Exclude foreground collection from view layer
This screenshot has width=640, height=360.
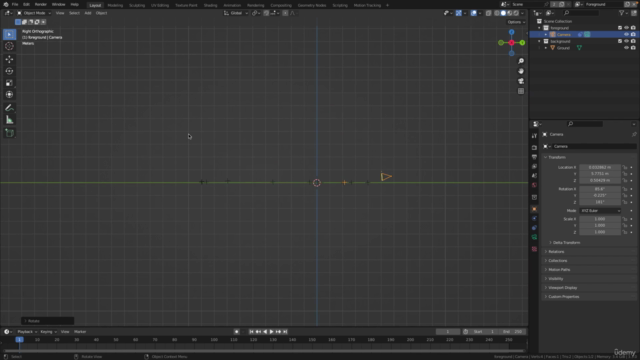pyautogui.click(x=620, y=28)
